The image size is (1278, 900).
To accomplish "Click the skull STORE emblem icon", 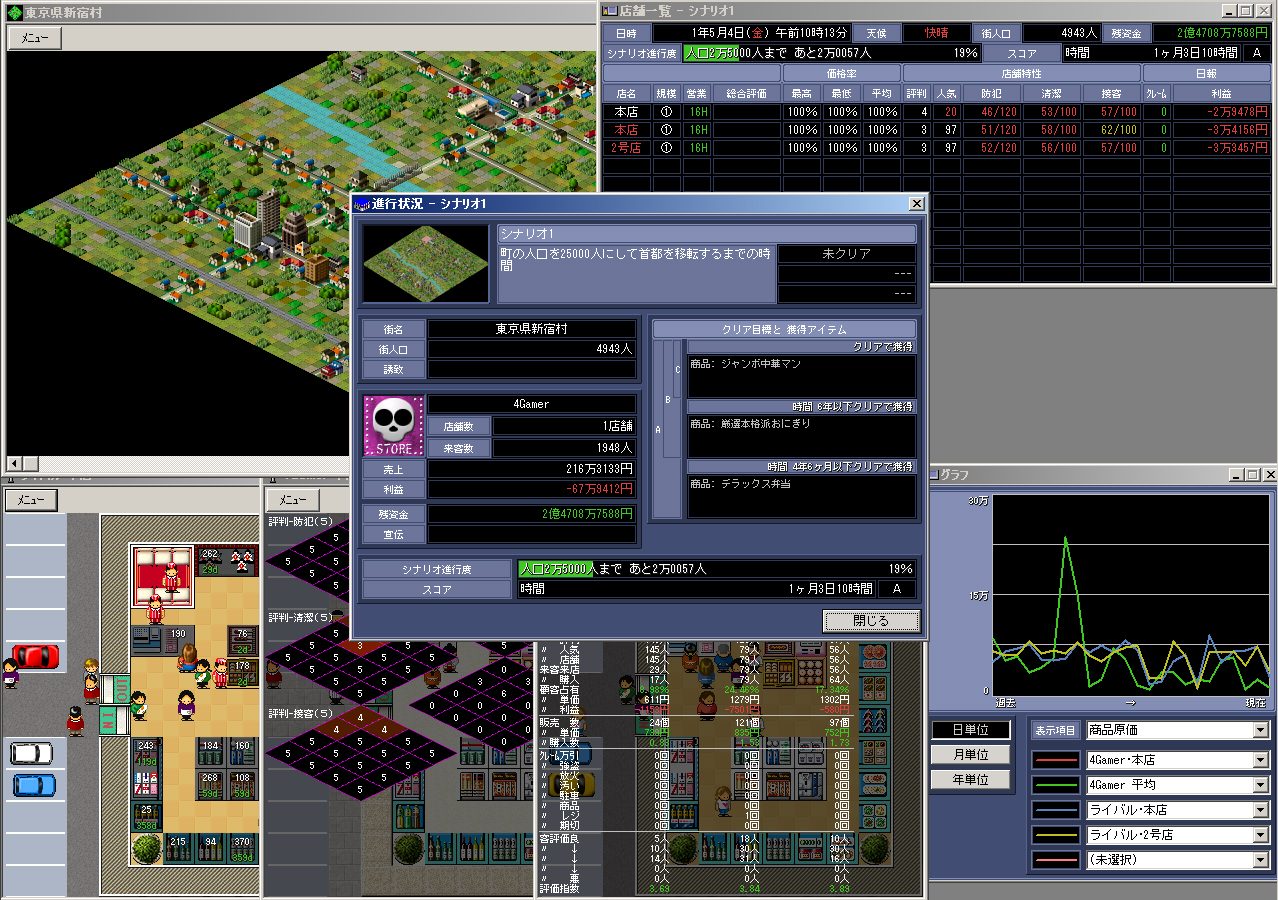I will [393, 426].
